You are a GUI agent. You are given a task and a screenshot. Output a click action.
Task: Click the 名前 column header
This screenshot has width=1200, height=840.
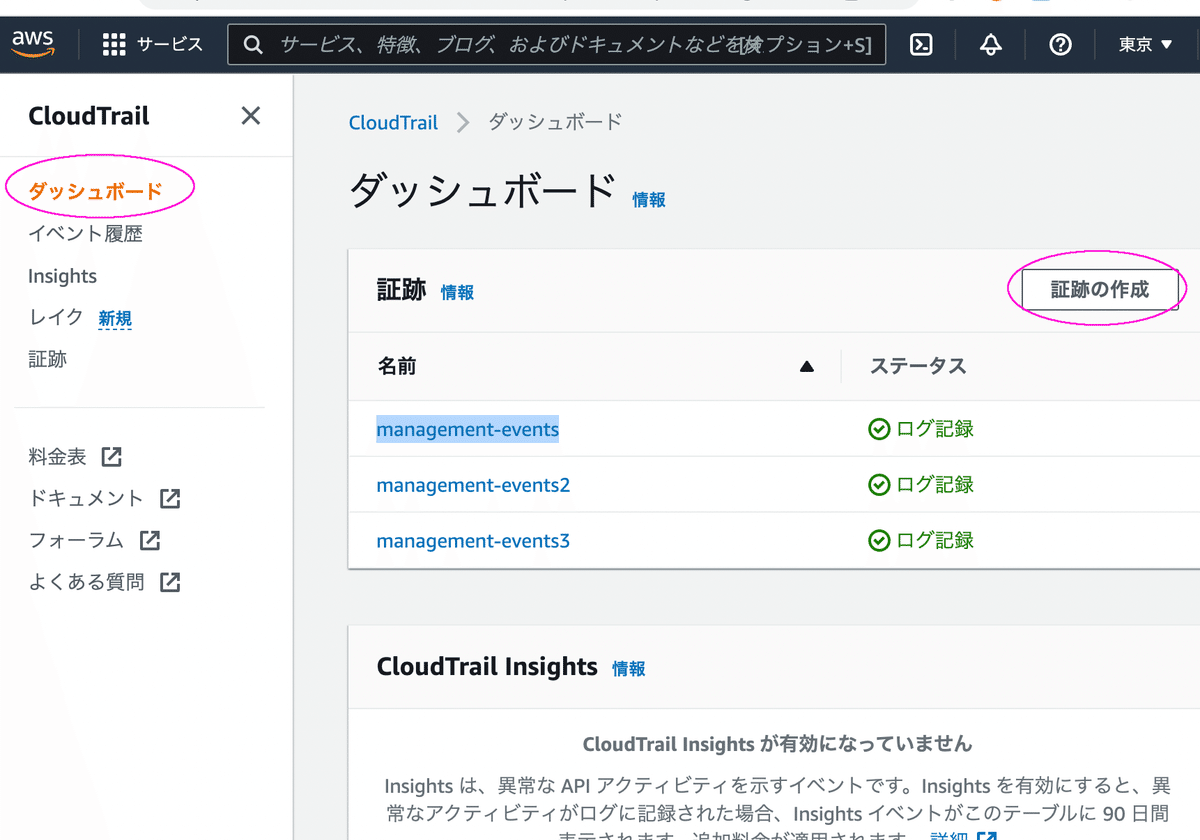tap(397, 366)
